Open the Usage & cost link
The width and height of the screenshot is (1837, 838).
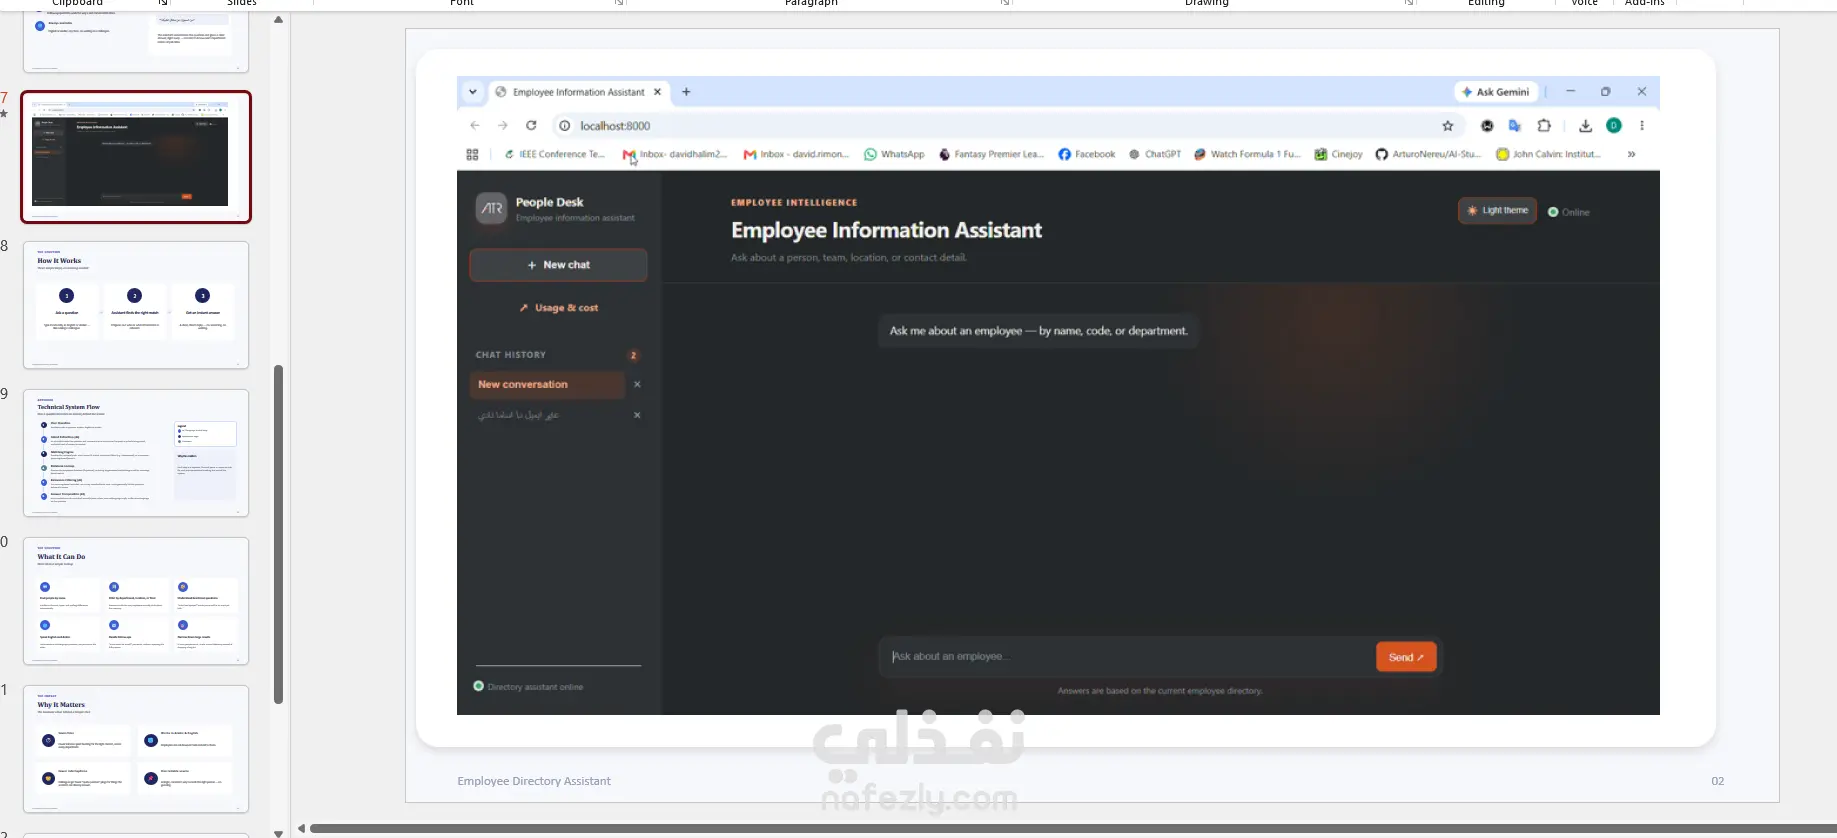click(558, 308)
